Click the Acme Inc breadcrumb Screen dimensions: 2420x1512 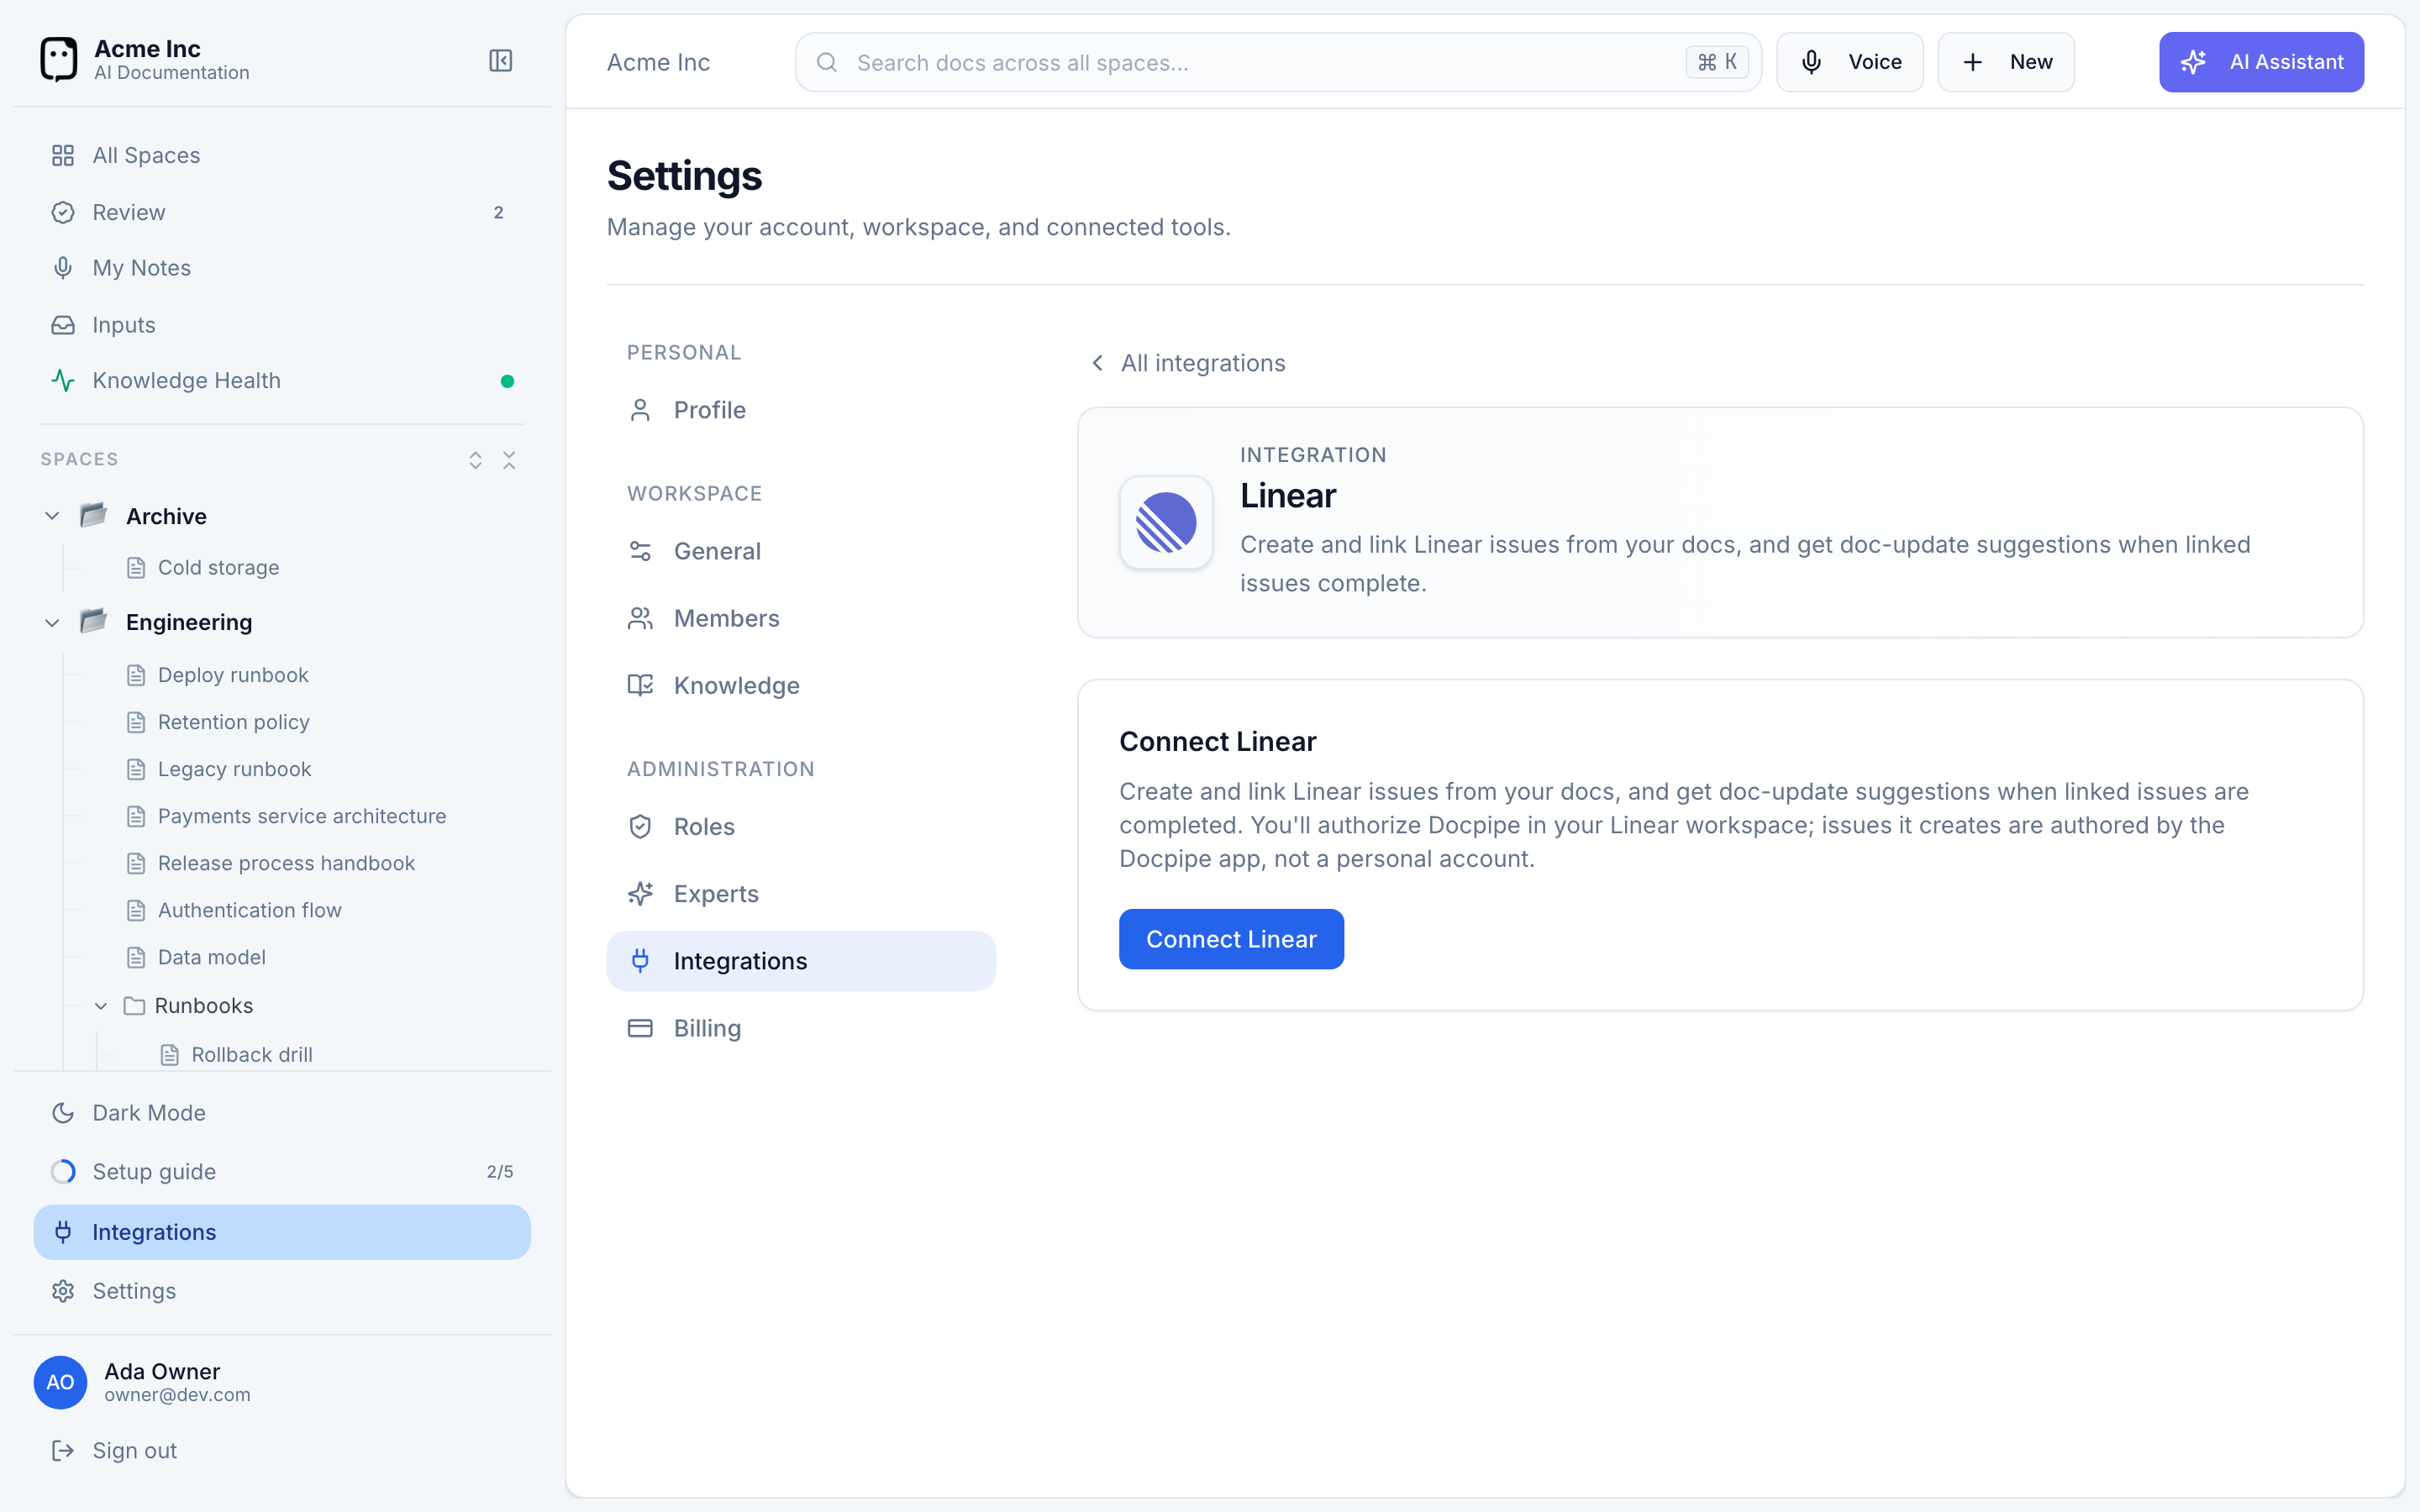click(658, 62)
